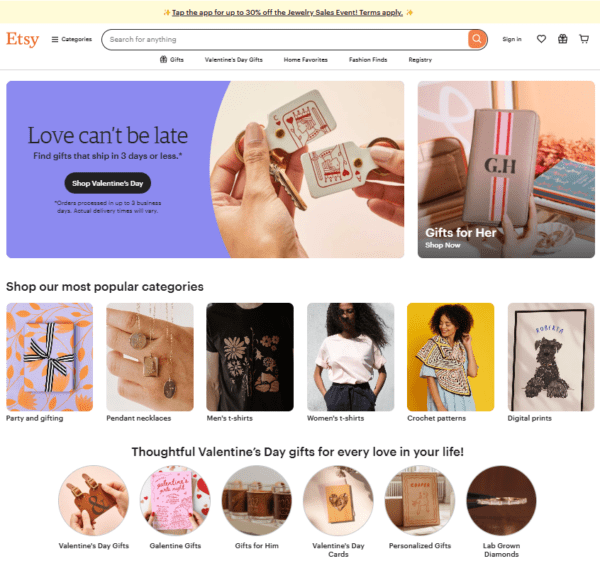Open Home Favorites nav item
The height and width of the screenshot is (578, 600).
coord(305,60)
